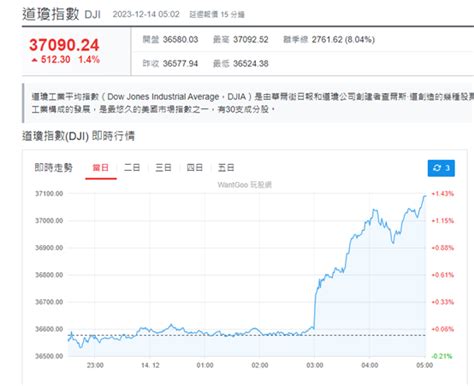Click the -0.21% axis label
The image size is (474, 386).
click(442, 356)
